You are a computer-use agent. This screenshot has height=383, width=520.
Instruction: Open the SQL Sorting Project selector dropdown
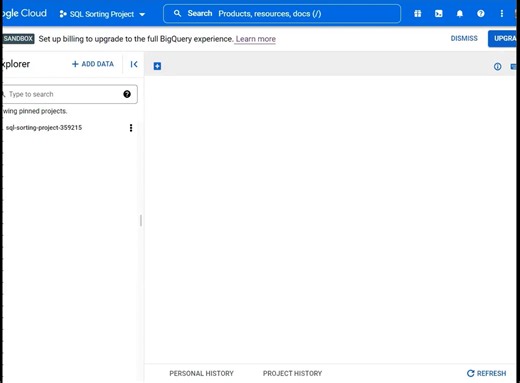(102, 14)
